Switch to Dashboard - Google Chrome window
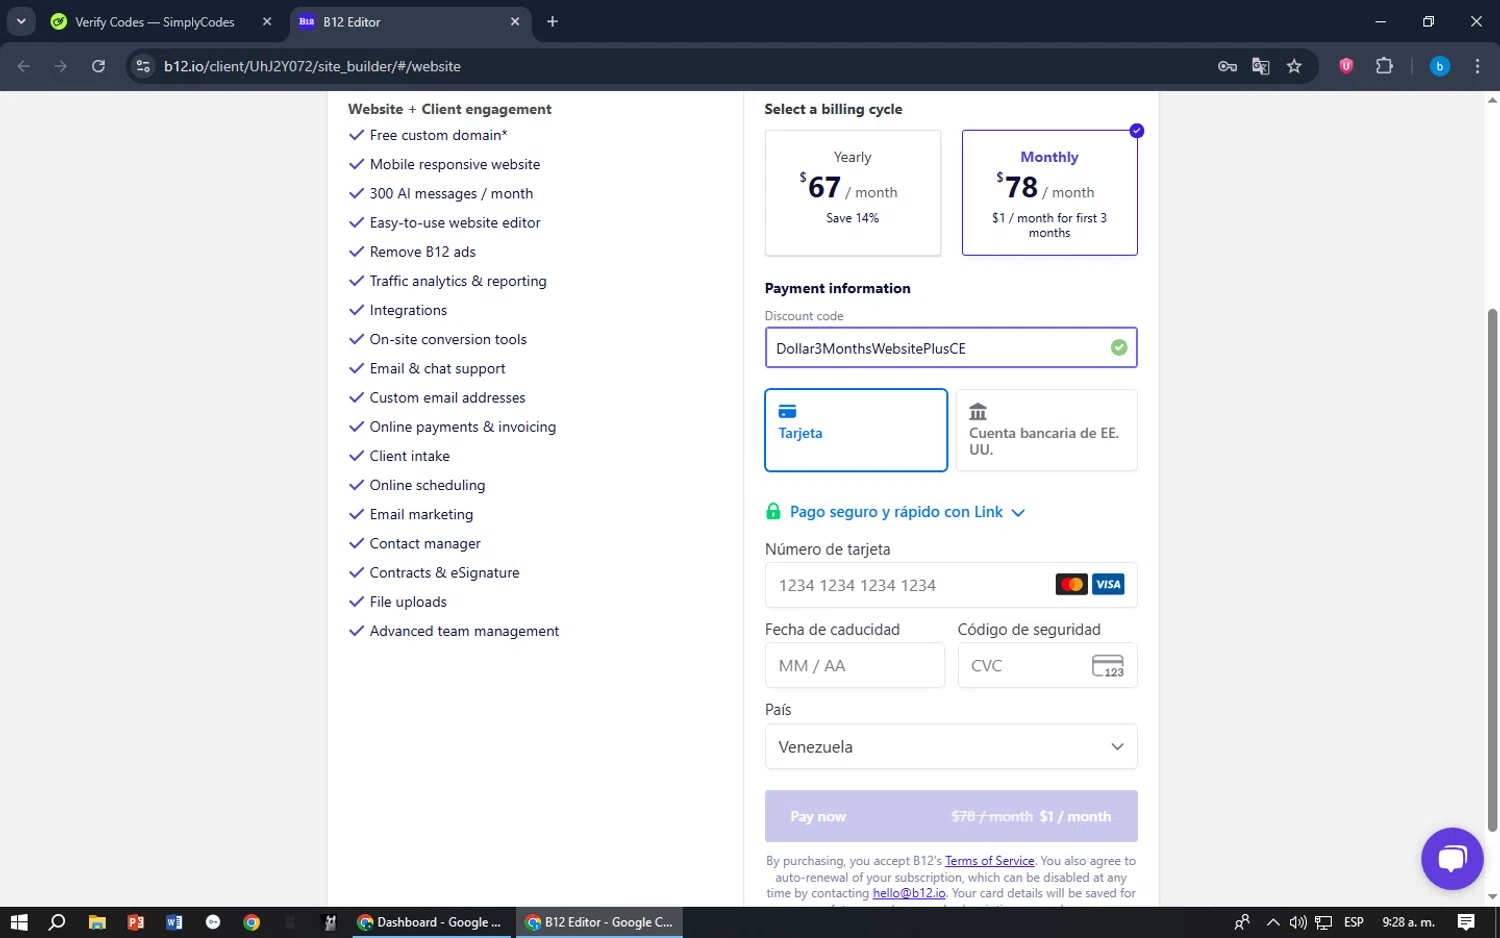 click(432, 922)
